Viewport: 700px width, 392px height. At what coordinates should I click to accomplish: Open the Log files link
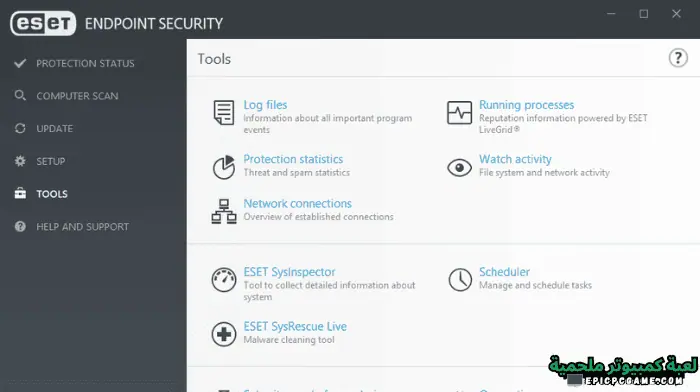pyautogui.click(x=265, y=105)
